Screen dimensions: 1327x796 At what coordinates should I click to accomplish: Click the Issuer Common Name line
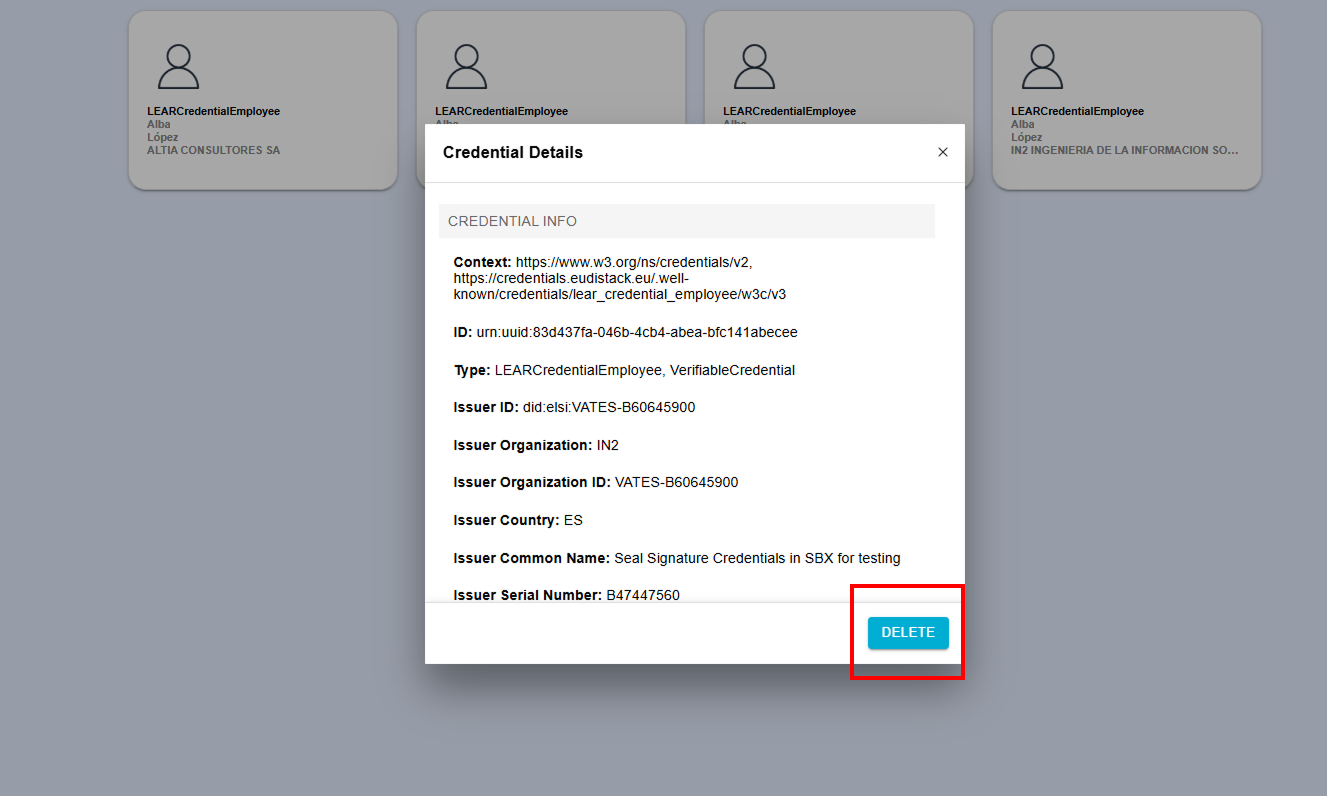coord(676,558)
